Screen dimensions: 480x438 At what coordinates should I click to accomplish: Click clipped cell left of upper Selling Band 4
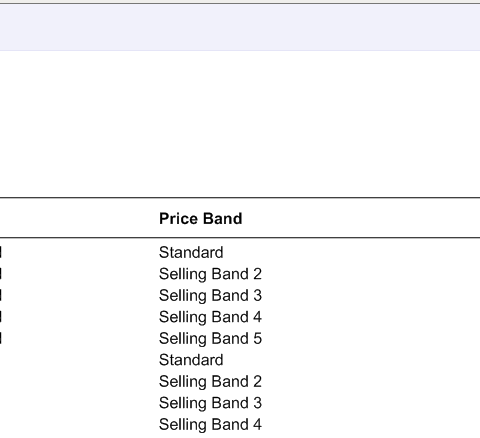click(1, 317)
